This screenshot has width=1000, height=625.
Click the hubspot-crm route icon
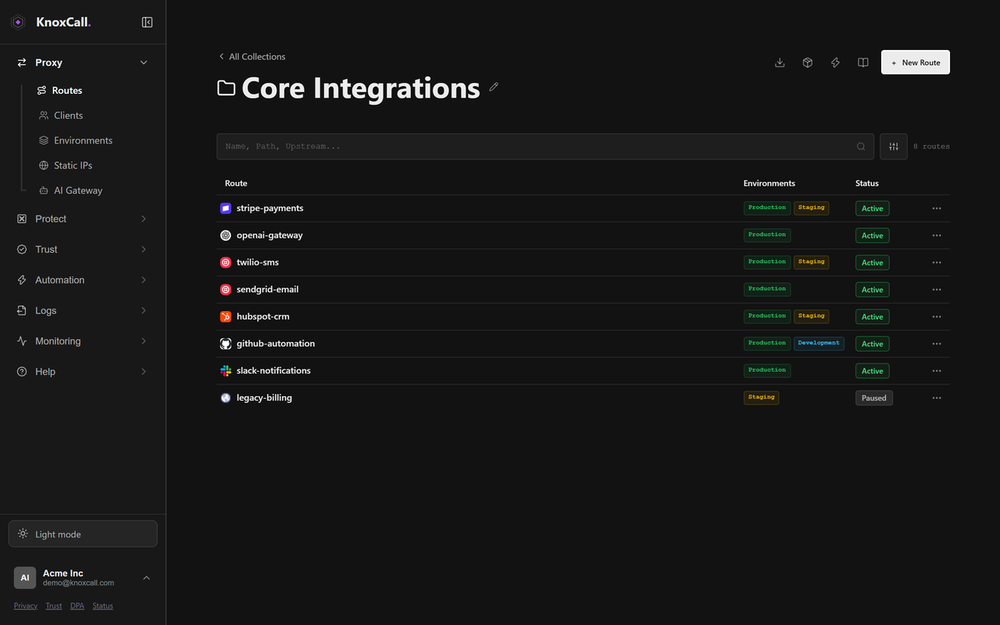pos(225,316)
